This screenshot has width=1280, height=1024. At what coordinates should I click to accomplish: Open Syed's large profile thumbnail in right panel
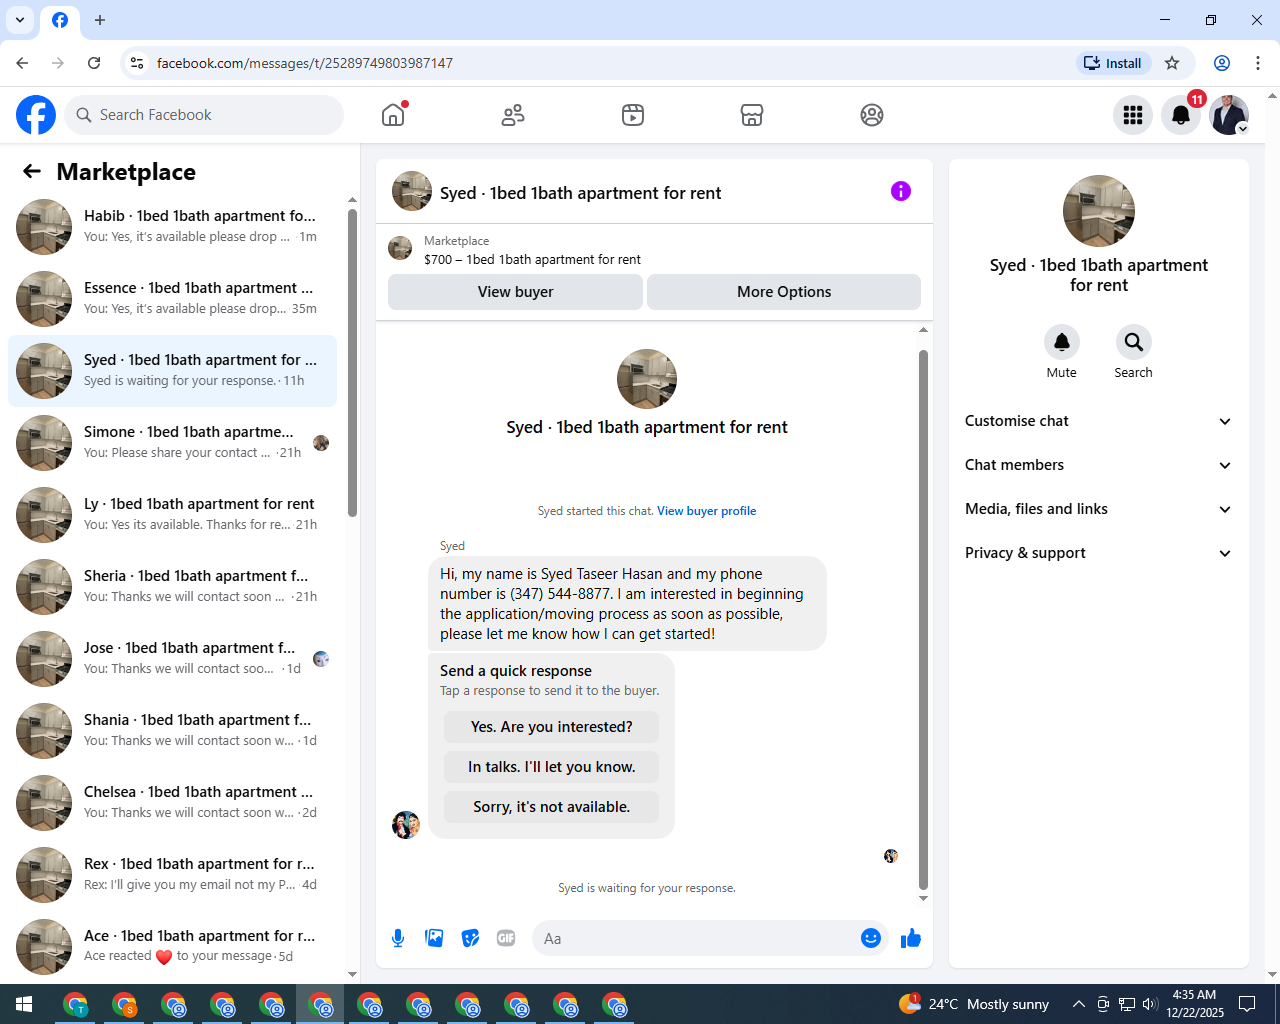(x=1099, y=211)
